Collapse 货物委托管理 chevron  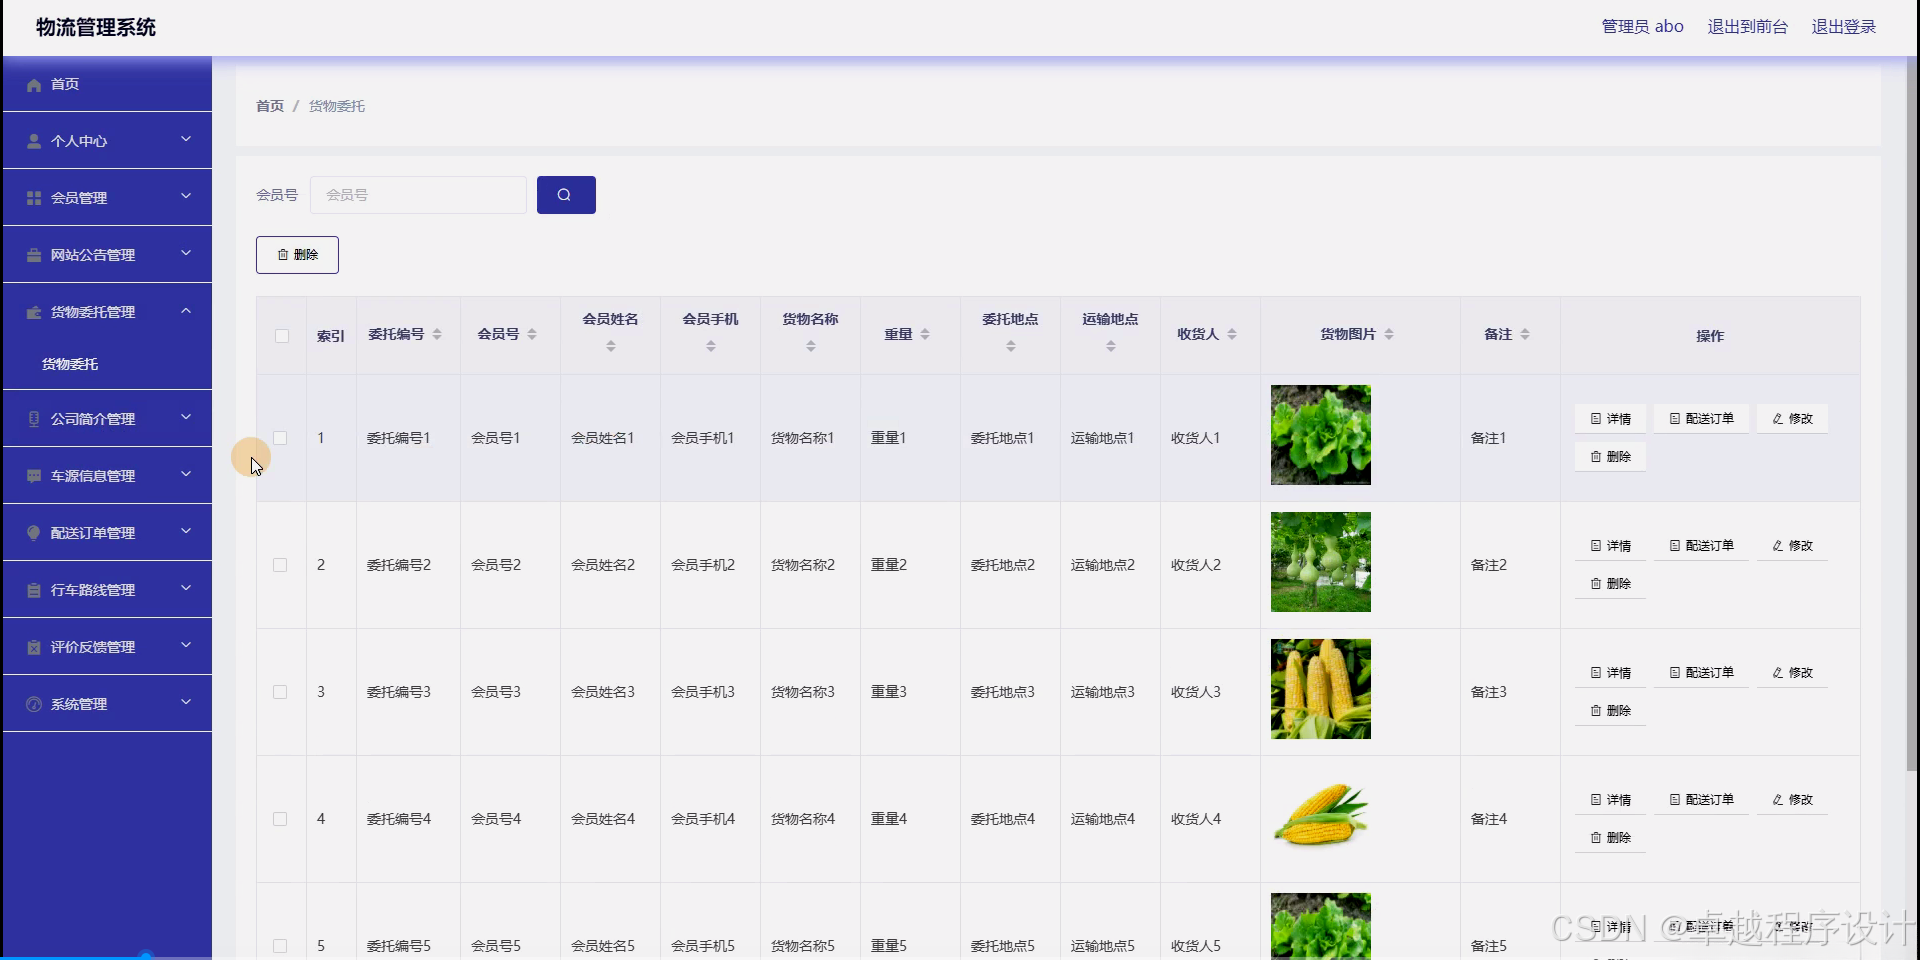tap(186, 311)
